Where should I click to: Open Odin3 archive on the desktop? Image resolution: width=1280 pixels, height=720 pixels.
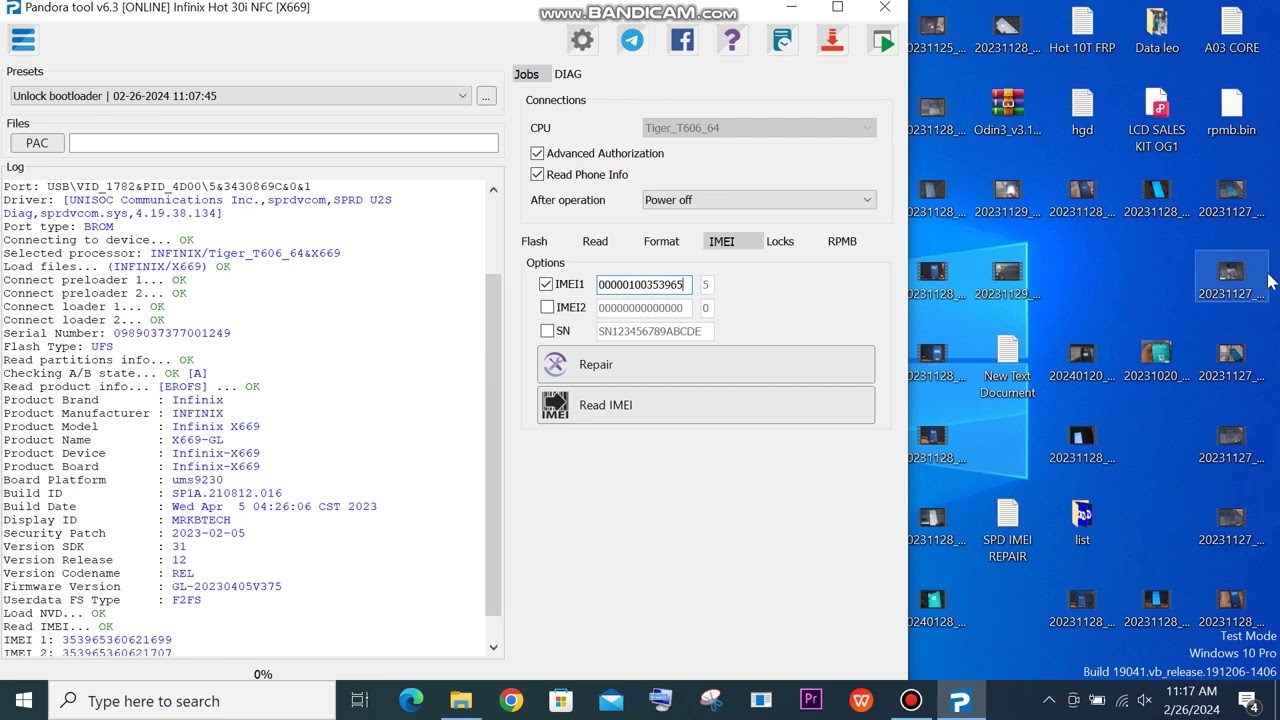pyautogui.click(x=1007, y=112)
